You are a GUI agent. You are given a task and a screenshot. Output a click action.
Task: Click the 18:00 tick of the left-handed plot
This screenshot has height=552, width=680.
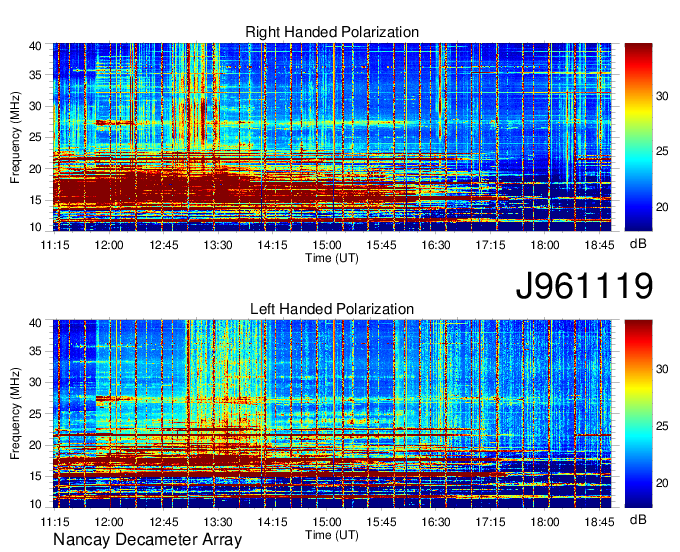click(x=545, y=522)
